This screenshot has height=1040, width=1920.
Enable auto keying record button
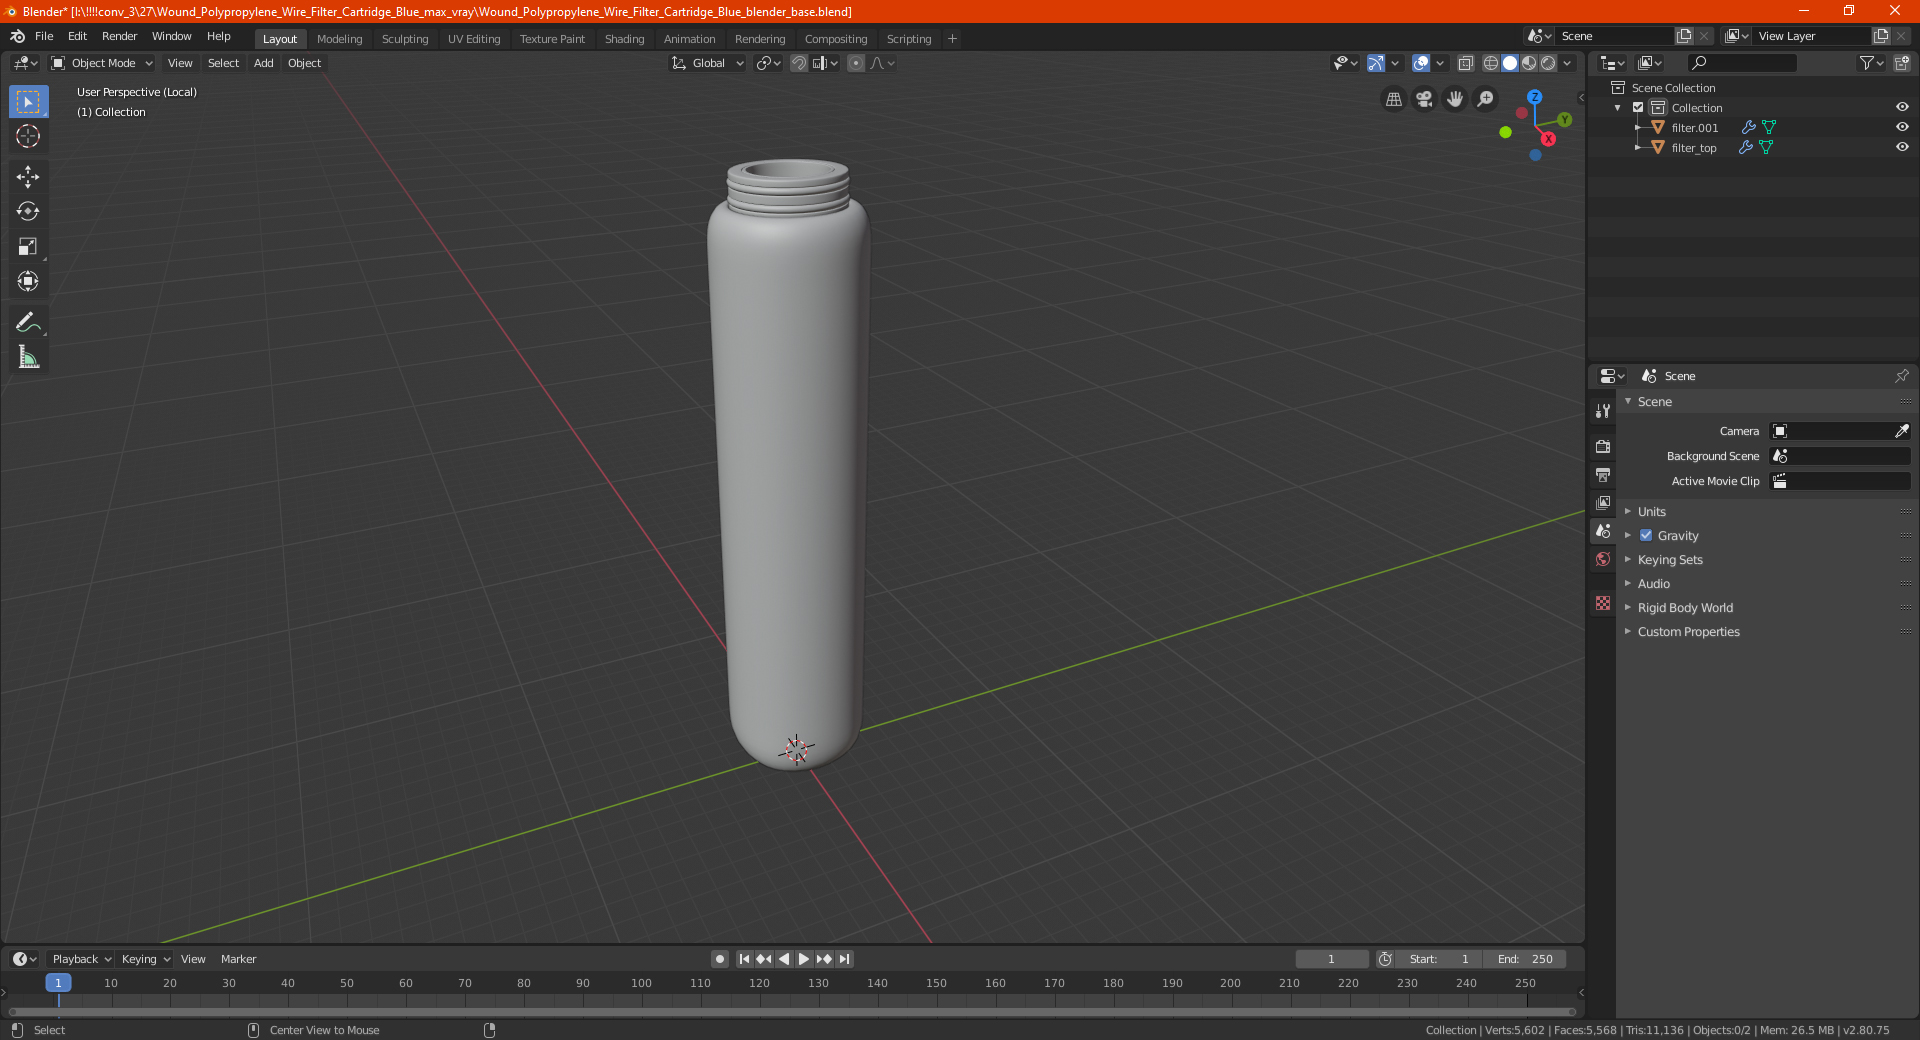point(720,959)
